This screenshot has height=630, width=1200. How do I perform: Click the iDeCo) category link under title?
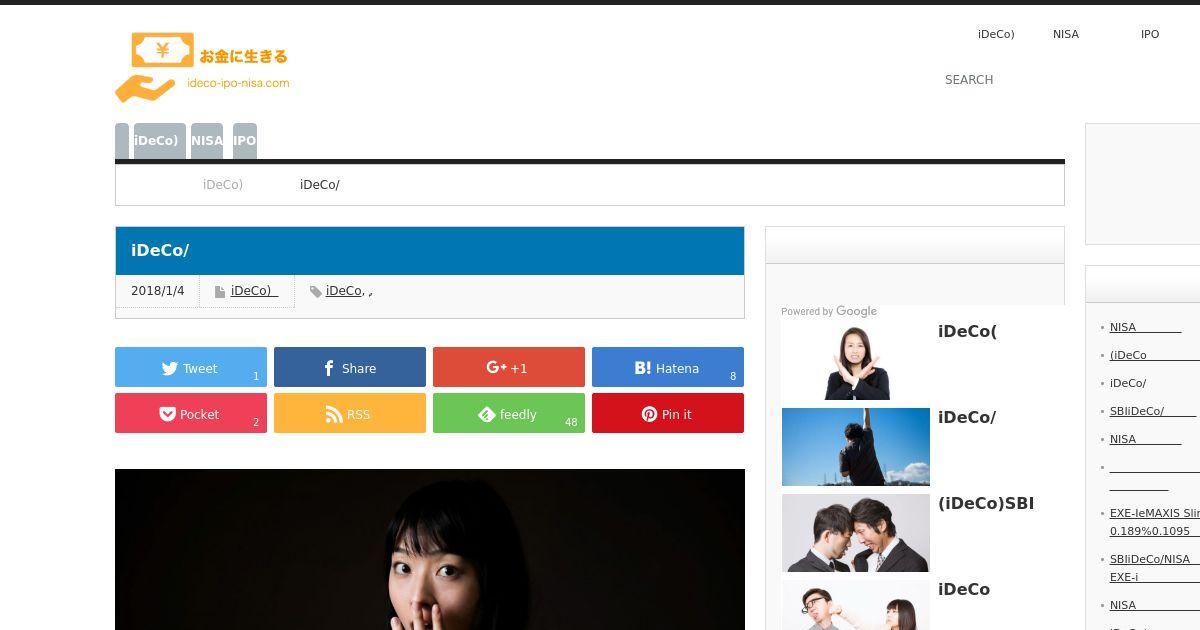(254, 291)
